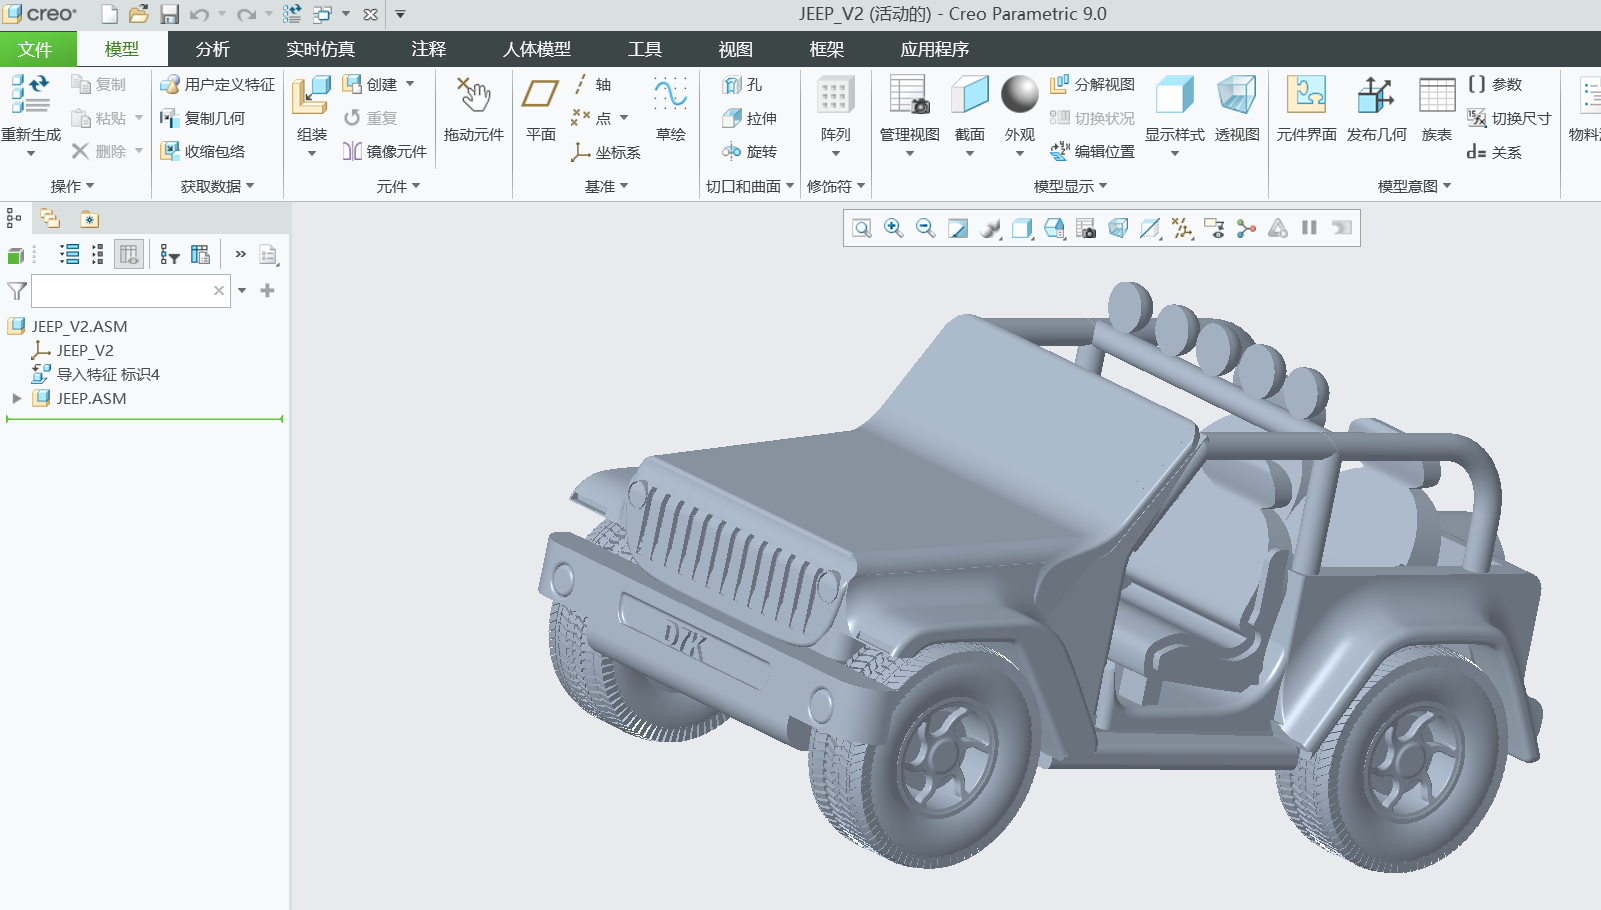1601x910 pixels.
Task: Toggle Exploded View (分解视图)
Action: pos(1092,85)
